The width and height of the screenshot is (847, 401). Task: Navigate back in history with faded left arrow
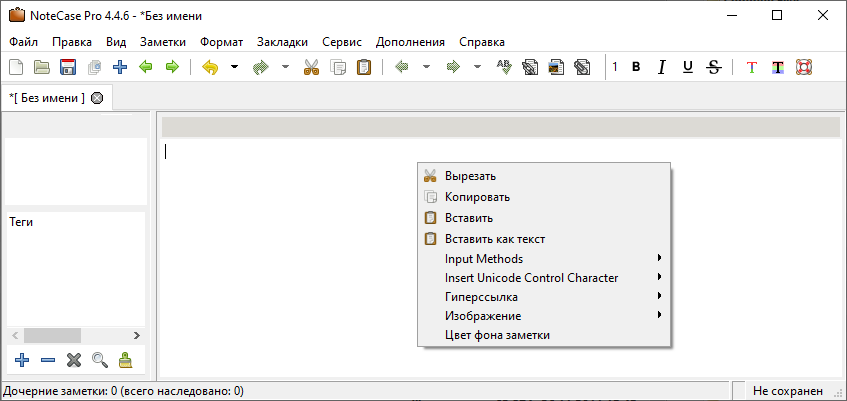click(402, 68)
